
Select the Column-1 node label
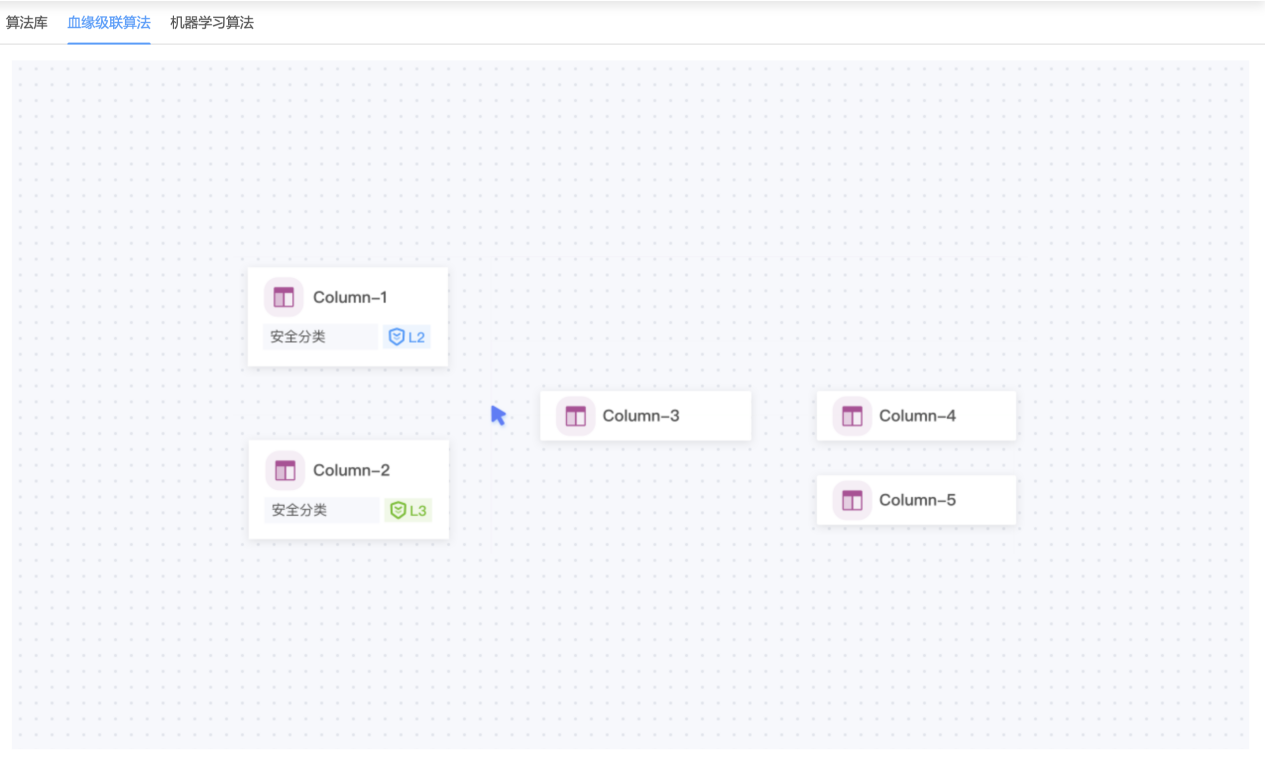click(350, 297)
